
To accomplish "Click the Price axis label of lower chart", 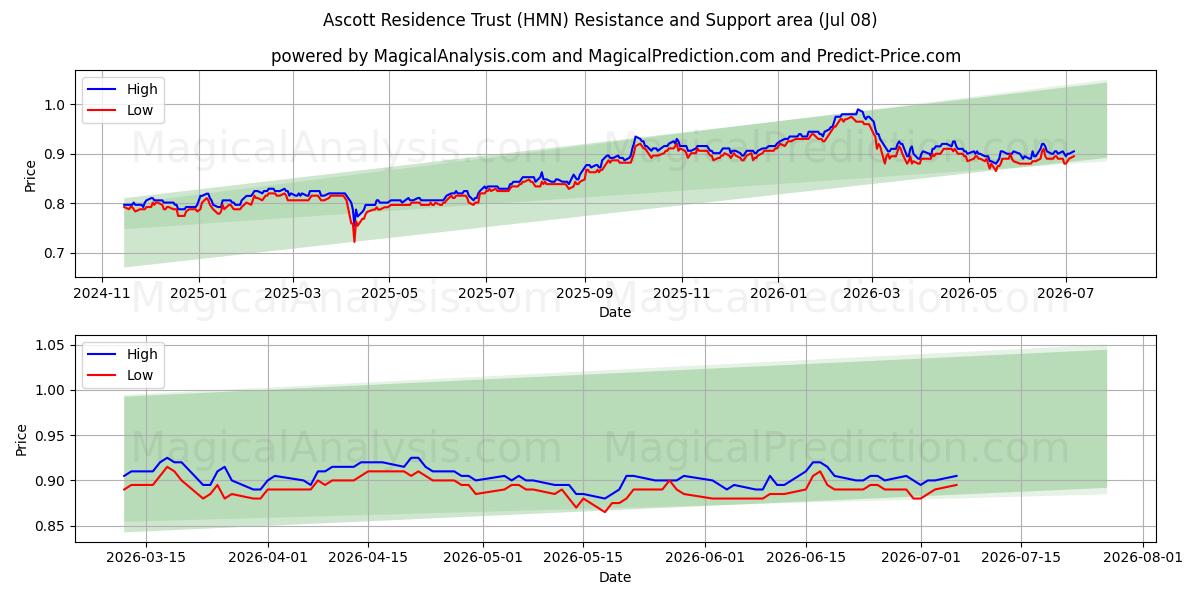I will click(x=22, y=439).
